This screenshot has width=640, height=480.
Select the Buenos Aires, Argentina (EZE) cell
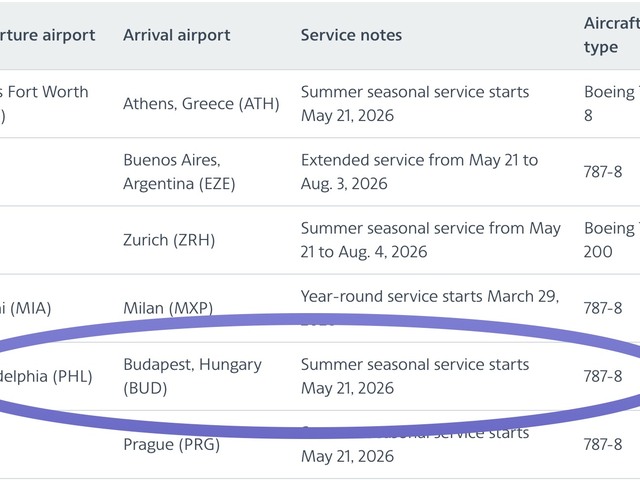tap(179, 172)
